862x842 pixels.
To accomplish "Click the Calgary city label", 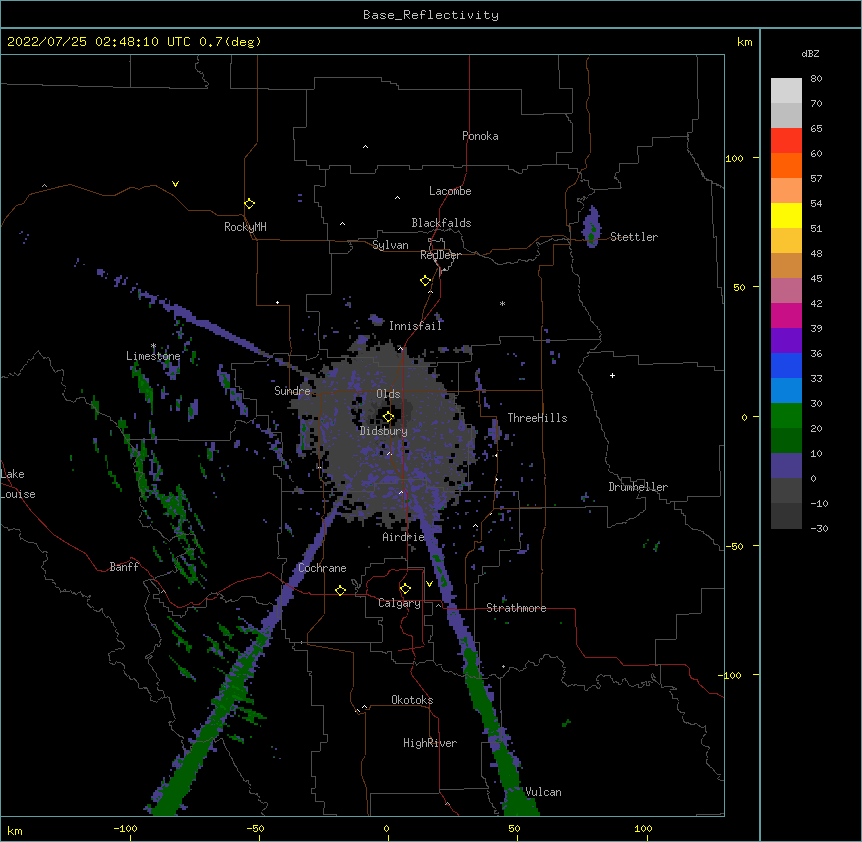I will pyautogui.click(x=399, y=603).
